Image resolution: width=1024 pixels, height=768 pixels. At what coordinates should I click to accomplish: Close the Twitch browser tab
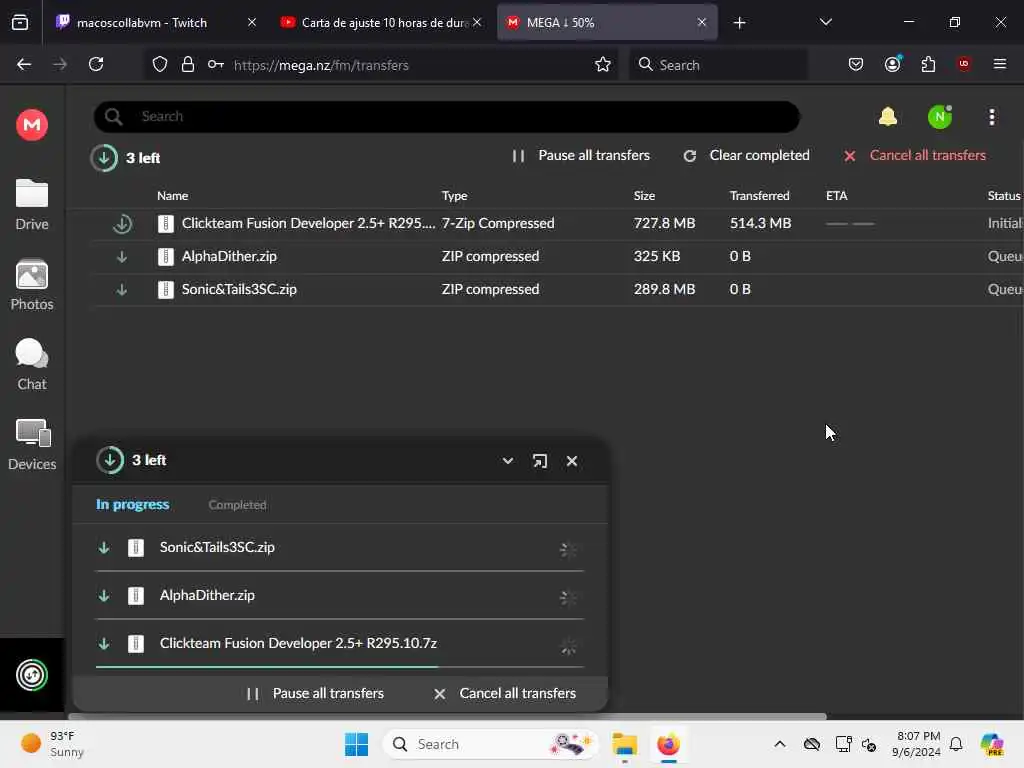[251, 22]
